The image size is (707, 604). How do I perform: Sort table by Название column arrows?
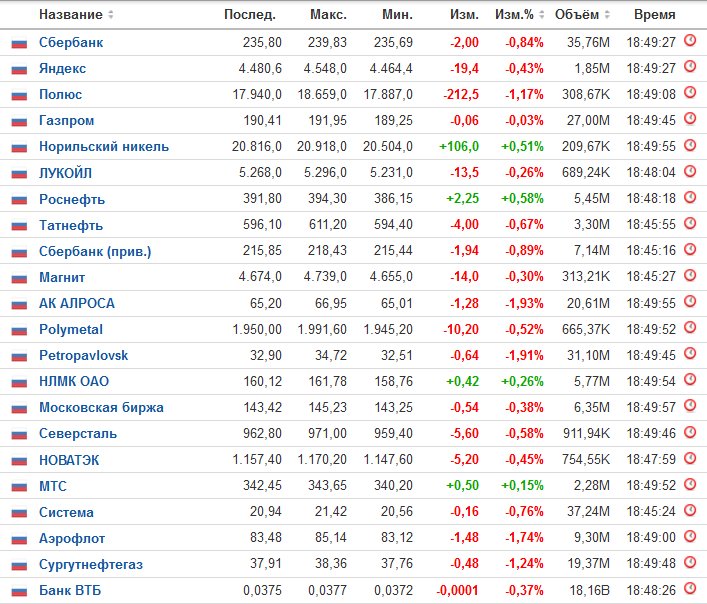pos(110,14)
